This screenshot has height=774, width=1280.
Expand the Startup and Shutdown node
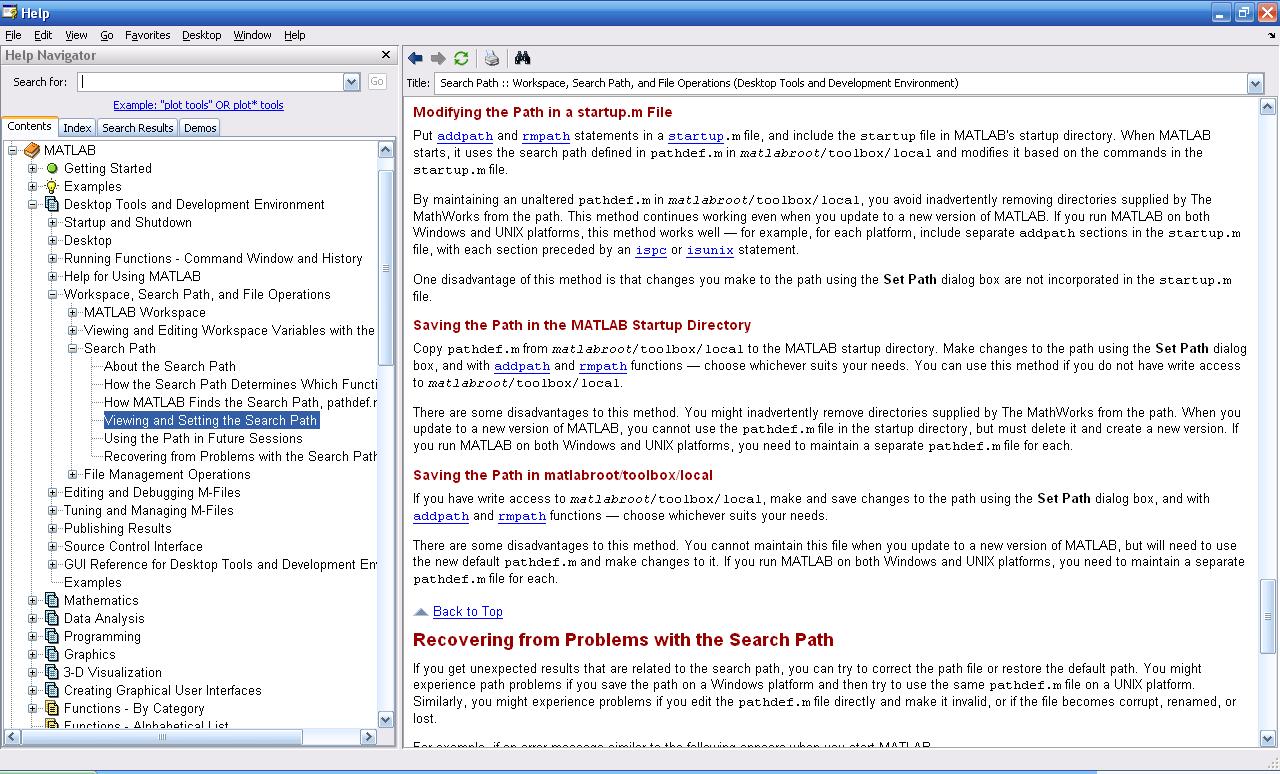(53, 222)
